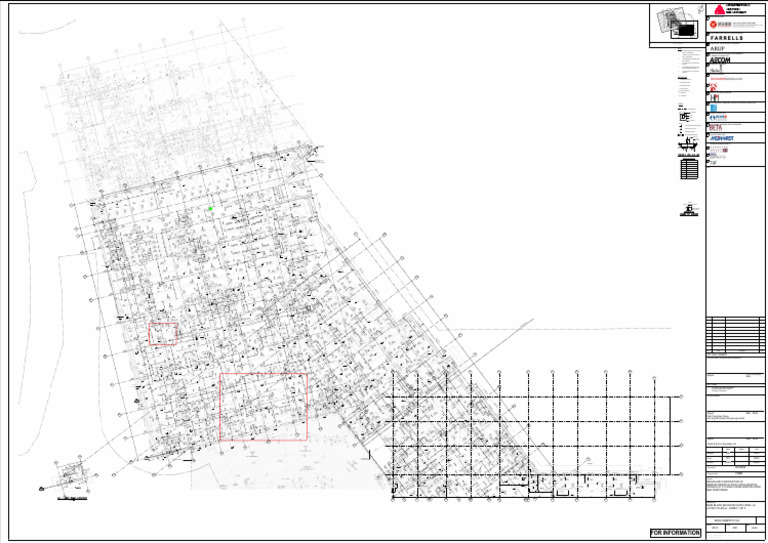Click the small detail plan at the bottom left
Screen dimensions: 768x543
70,474
